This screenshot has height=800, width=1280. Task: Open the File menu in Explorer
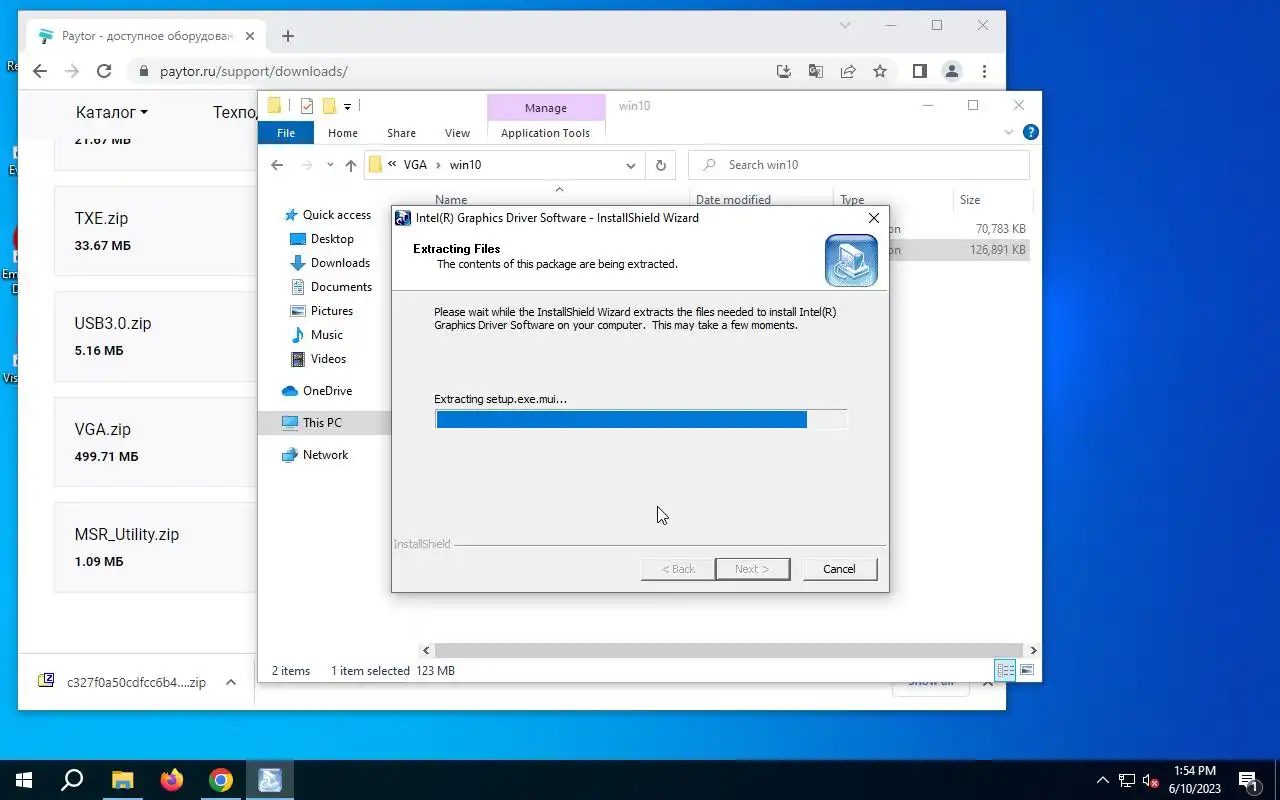coord(286,133)
